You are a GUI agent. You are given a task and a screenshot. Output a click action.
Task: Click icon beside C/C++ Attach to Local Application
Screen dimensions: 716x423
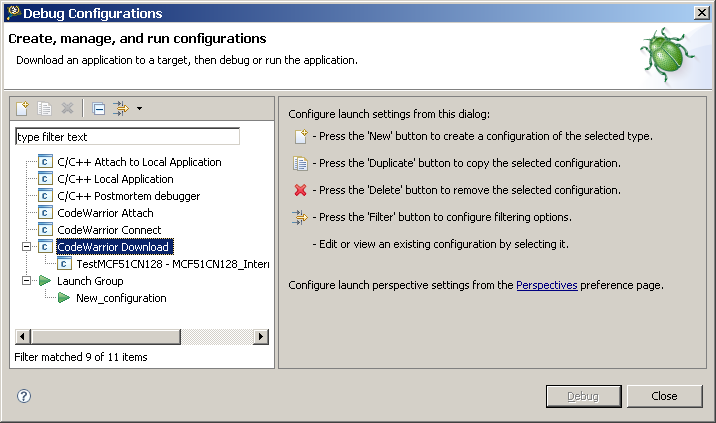45,162
